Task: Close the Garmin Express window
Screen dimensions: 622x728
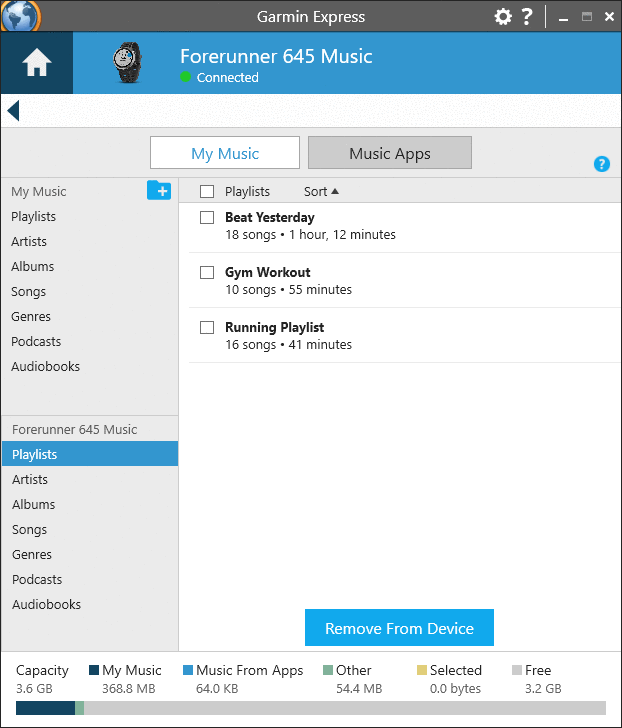Action: 609,17
